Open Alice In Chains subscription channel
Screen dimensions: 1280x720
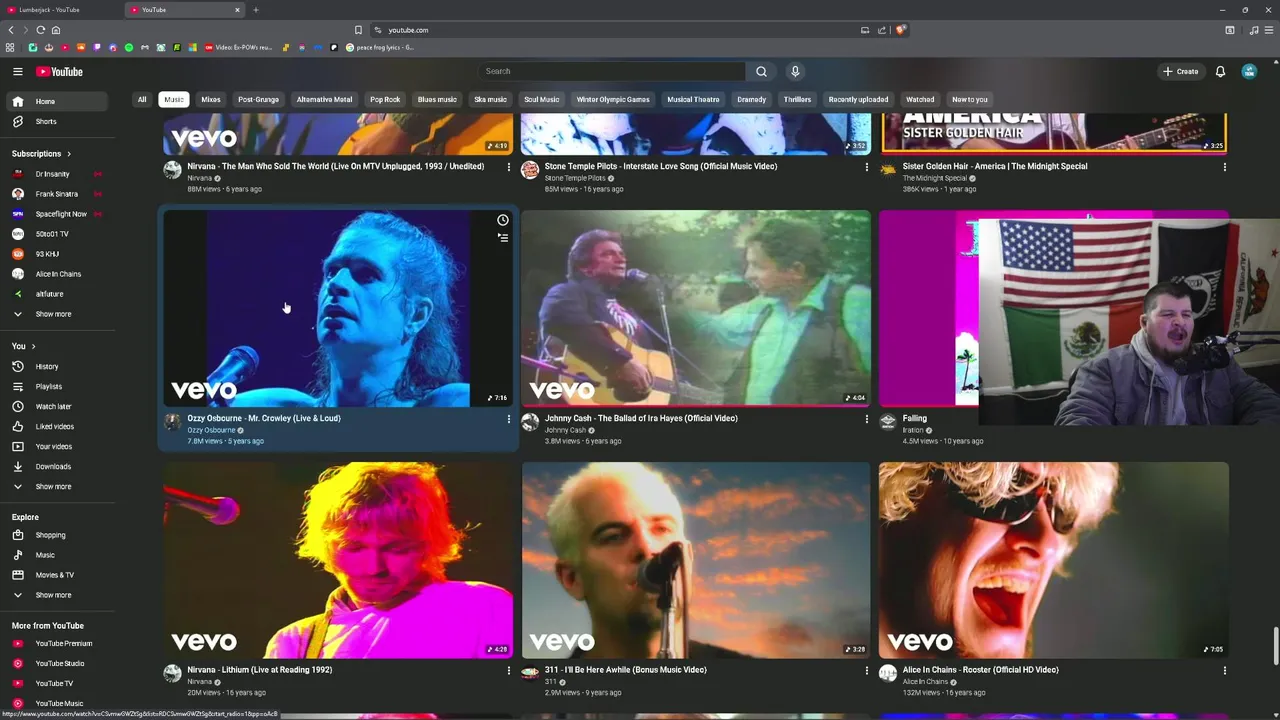point(58,274)
